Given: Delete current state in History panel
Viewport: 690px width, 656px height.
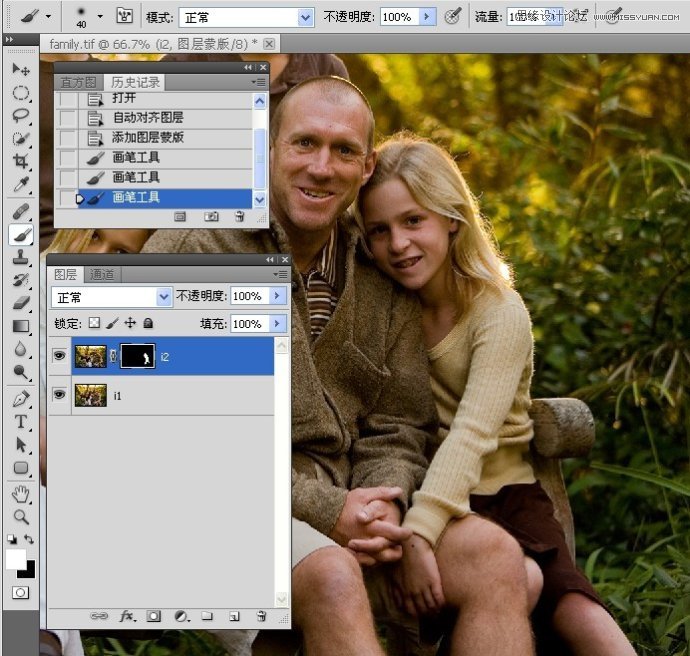Looking at the screenshot, I should [x=239, y=216].
